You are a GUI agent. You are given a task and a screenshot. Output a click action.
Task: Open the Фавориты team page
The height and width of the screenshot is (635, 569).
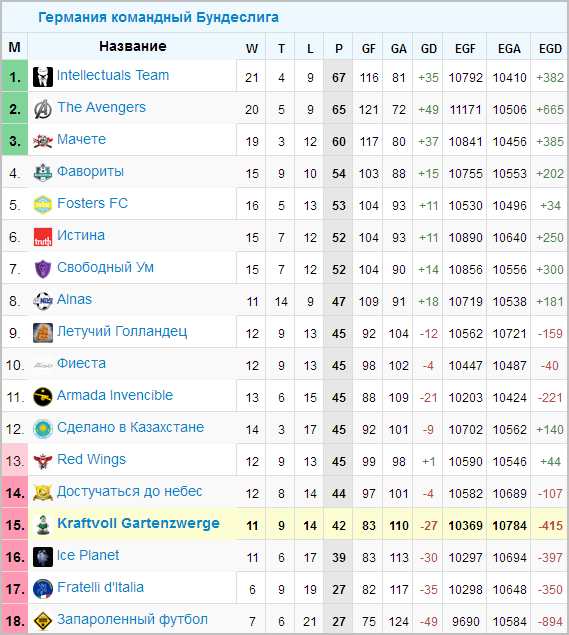[90, 171]
